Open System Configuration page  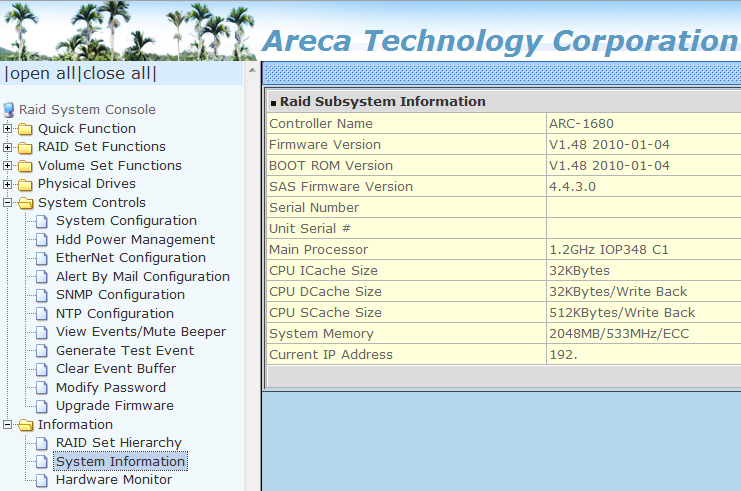[x=126, y=221]
